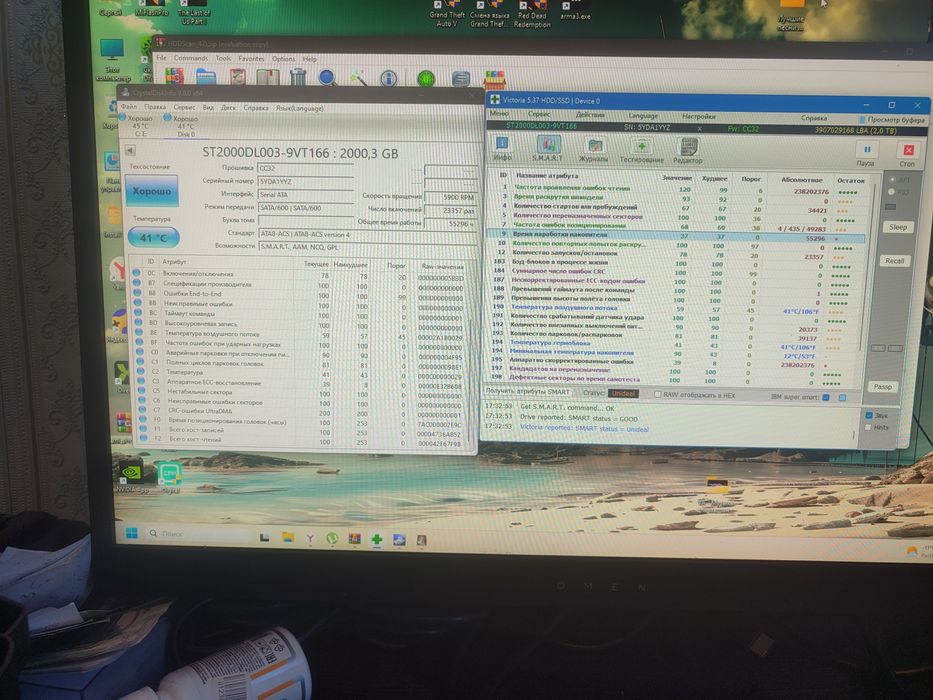Click the back arrow button in CrystalDiskInfo

[x=131, y=150]
